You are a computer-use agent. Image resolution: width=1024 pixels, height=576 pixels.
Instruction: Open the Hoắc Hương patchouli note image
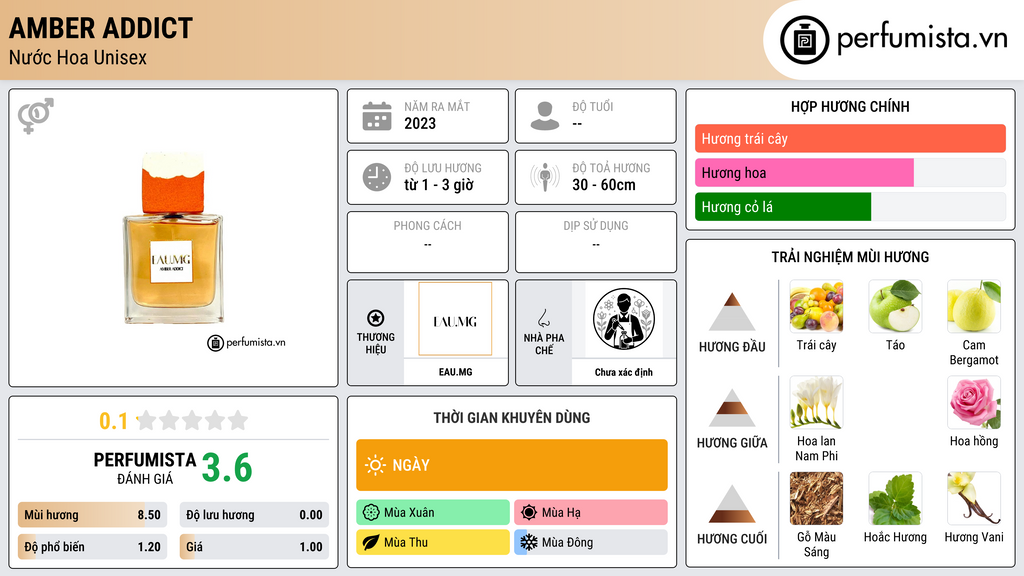coord(895,498)
